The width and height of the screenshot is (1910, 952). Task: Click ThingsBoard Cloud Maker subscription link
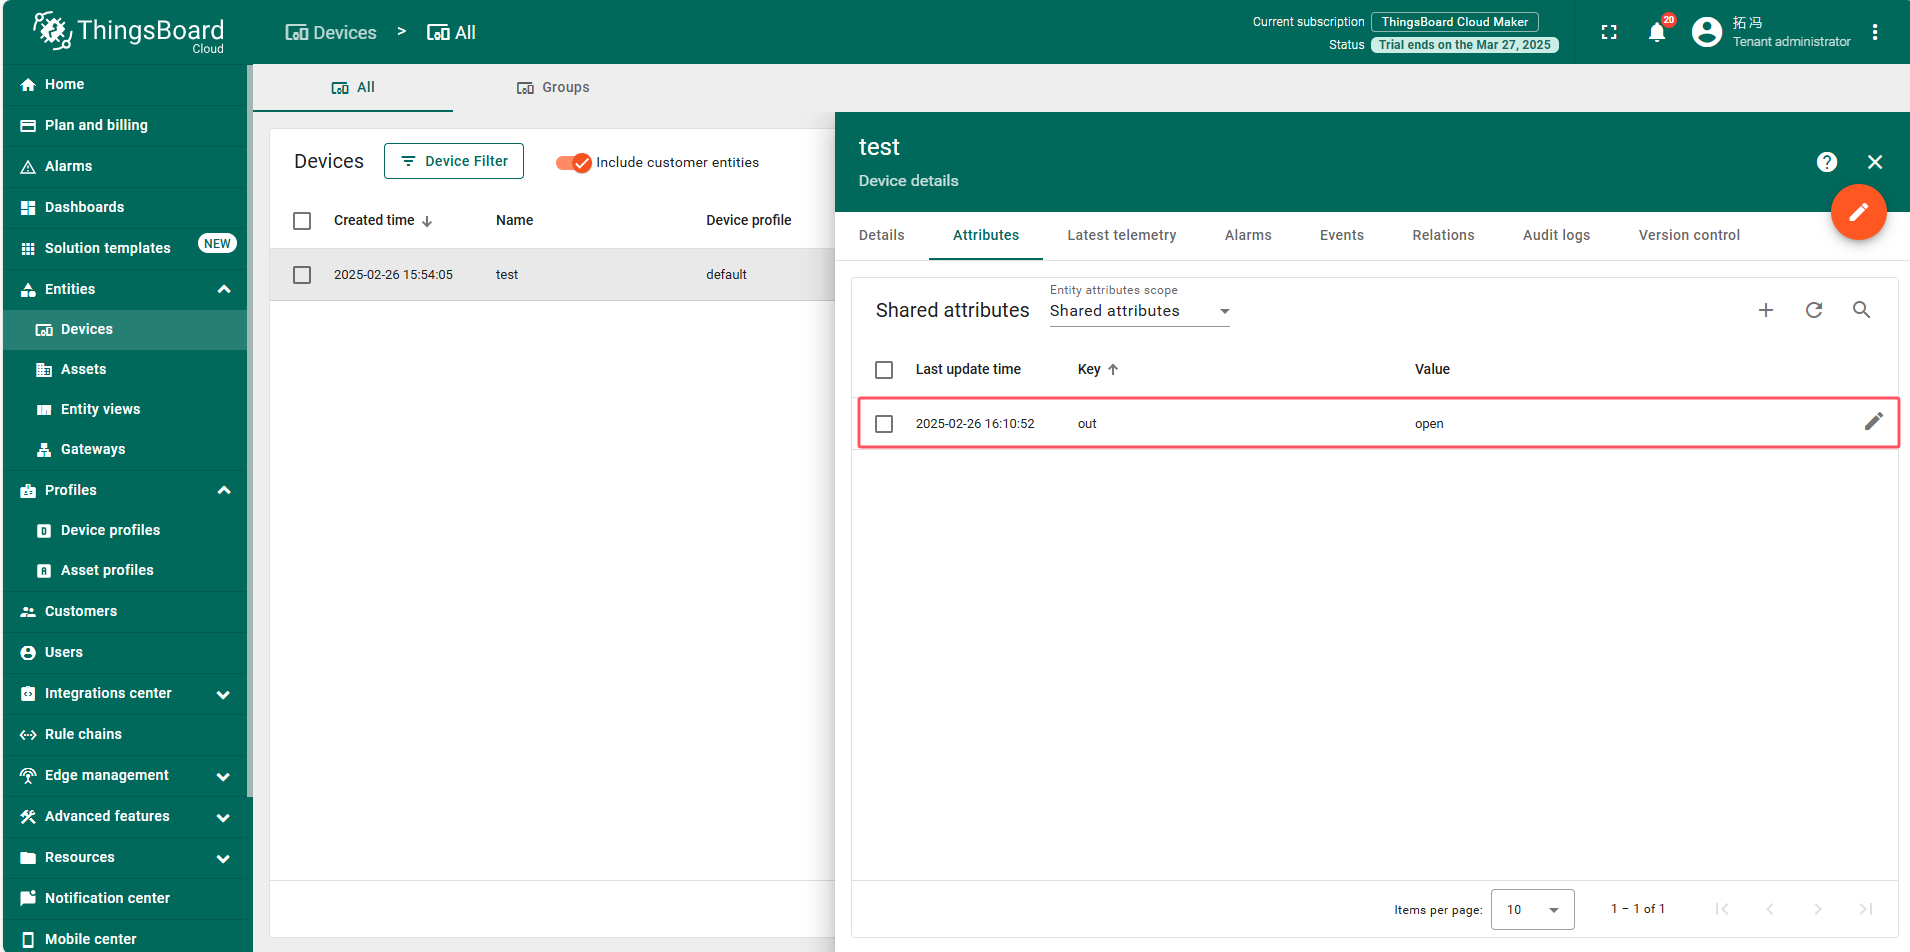pyautogui.click(x=1455, y=22)
